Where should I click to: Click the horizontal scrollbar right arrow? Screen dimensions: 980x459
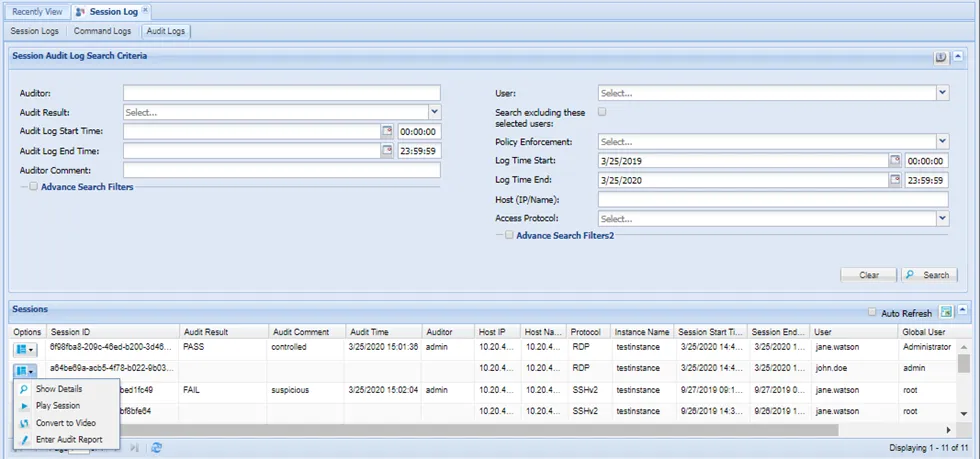click(948, 430)
